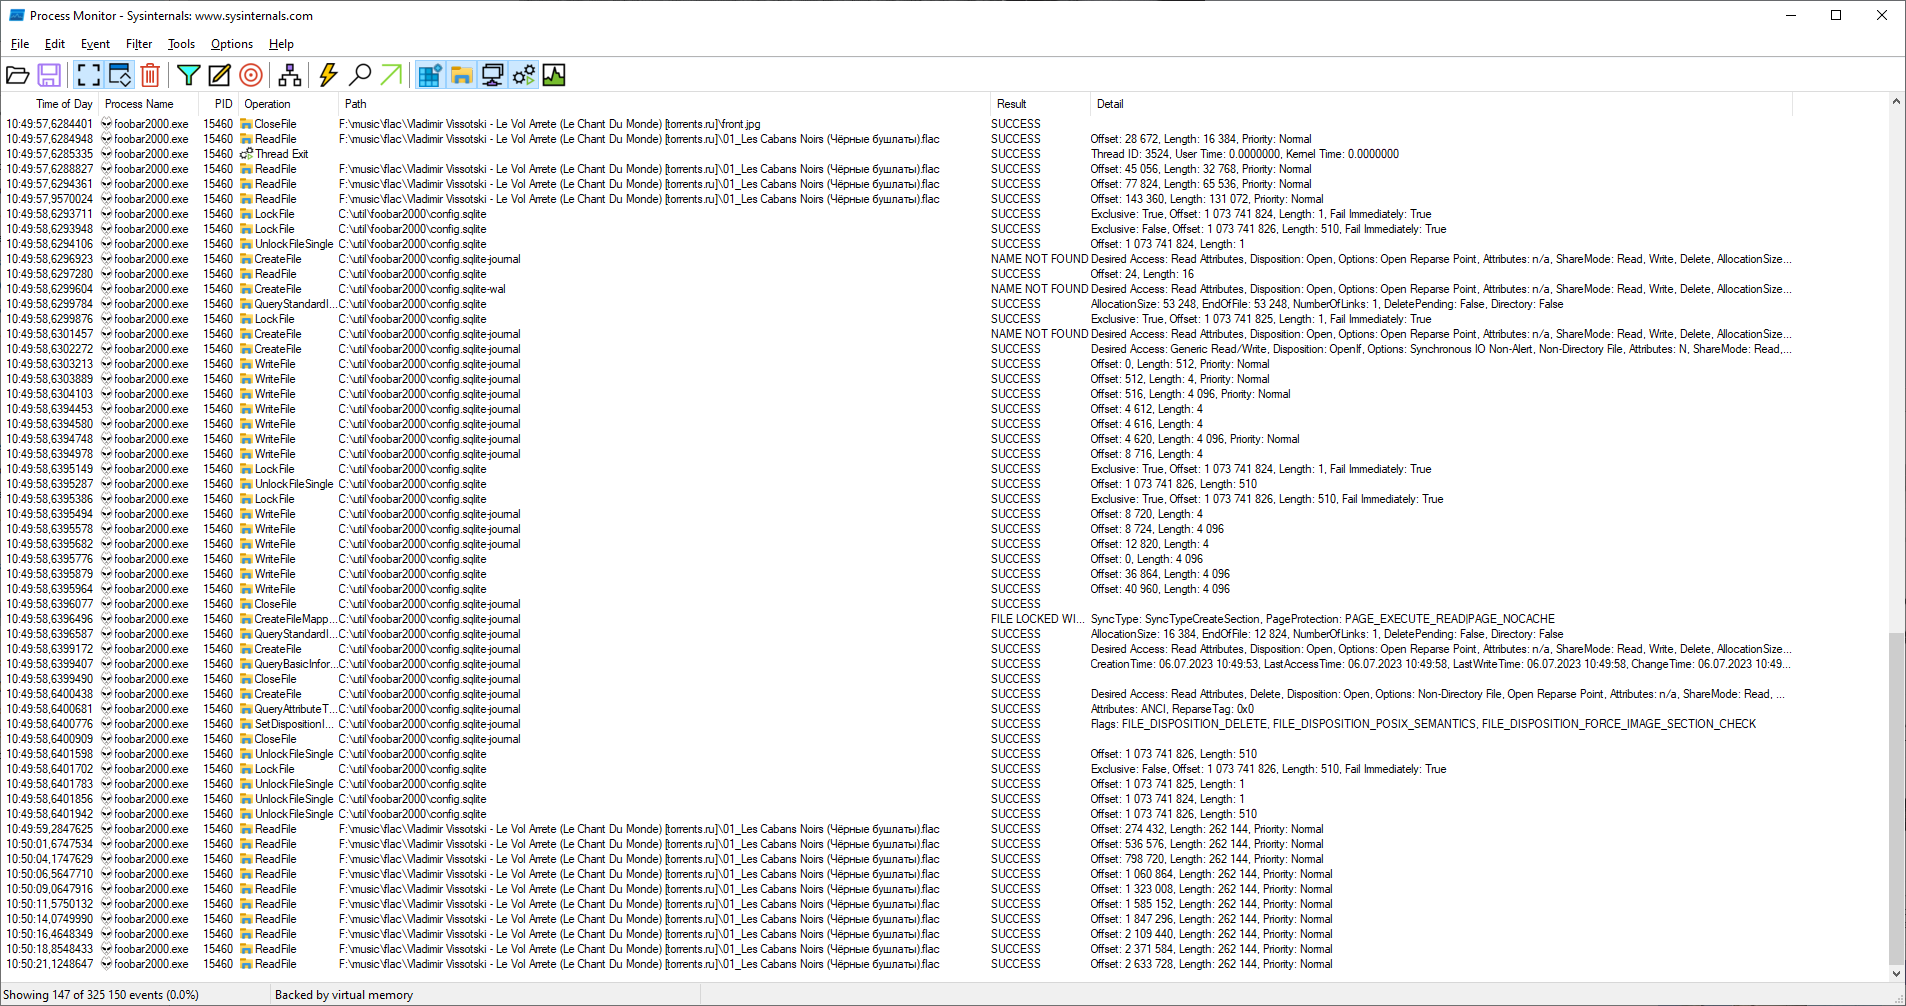This screenshot has width=1906, height=1006.
Task: Toggle Show Network Activity
Action: (492, 75)
